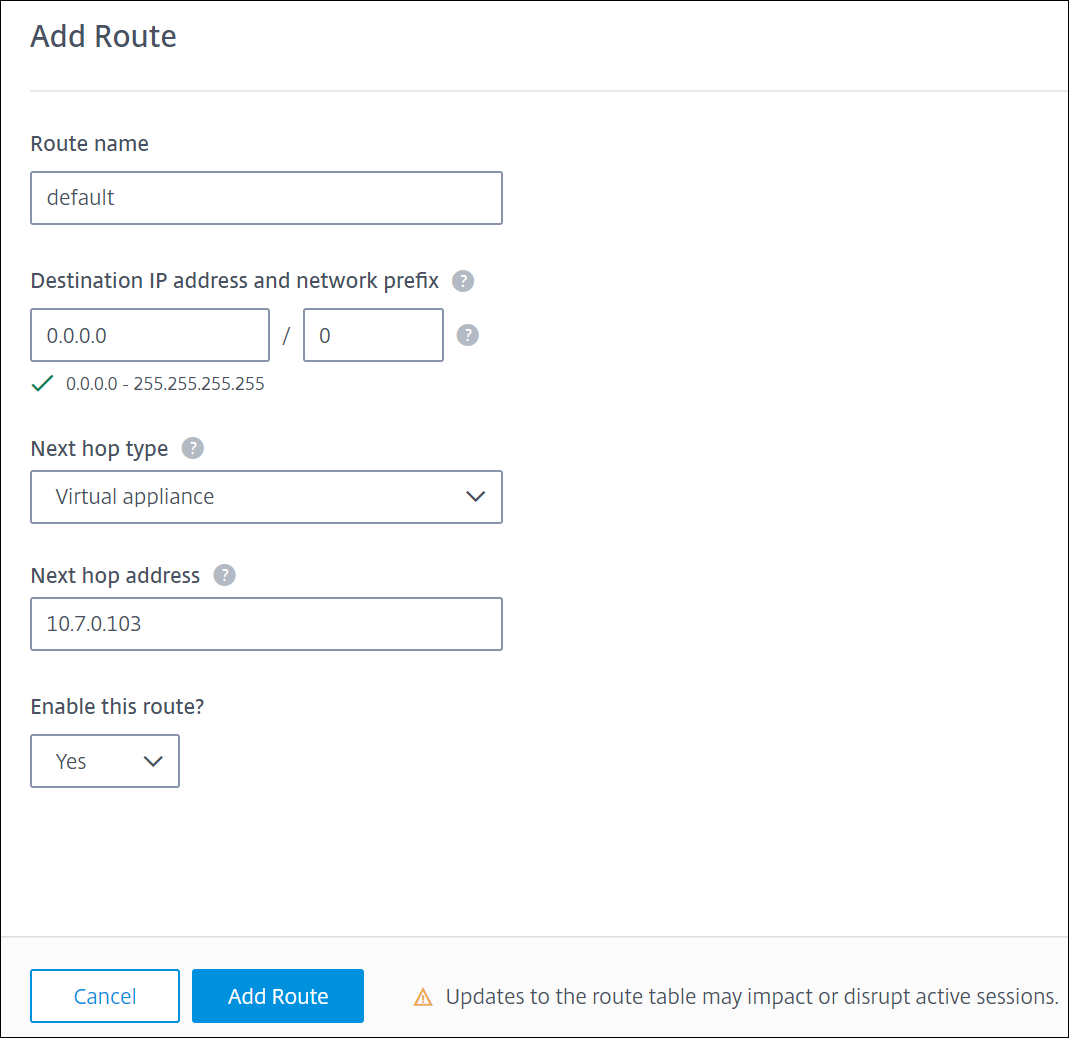Expand the Enable this route Yes dropdown
Image resolution: width=1069 pixels, height=1038 pixels.
coord(105,761)
